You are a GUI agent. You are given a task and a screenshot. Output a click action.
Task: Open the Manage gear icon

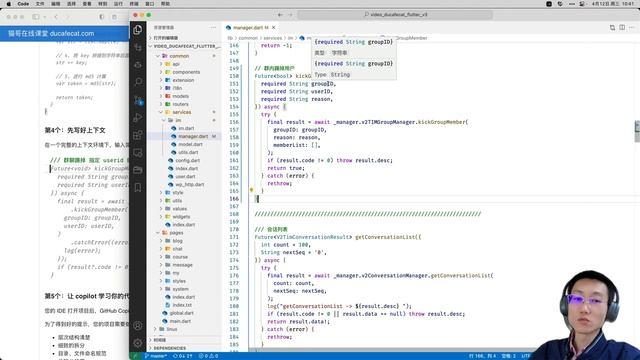click(x=138, y=343)
